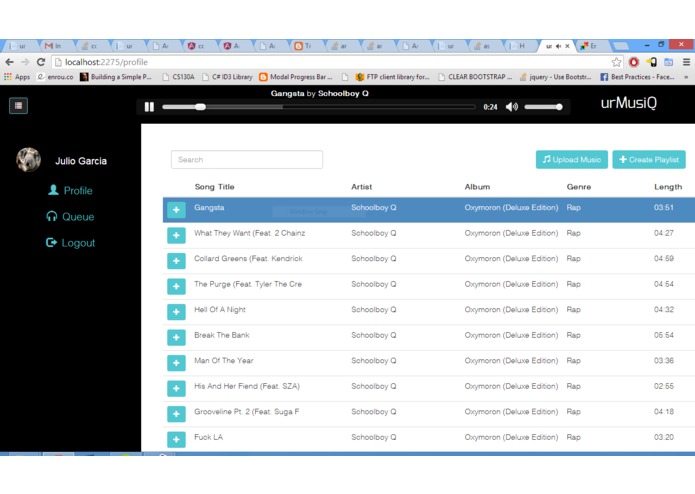Open the Modal Progress Bar bookmark
Viewport: 695px width, 494px height.
point(296,77)
